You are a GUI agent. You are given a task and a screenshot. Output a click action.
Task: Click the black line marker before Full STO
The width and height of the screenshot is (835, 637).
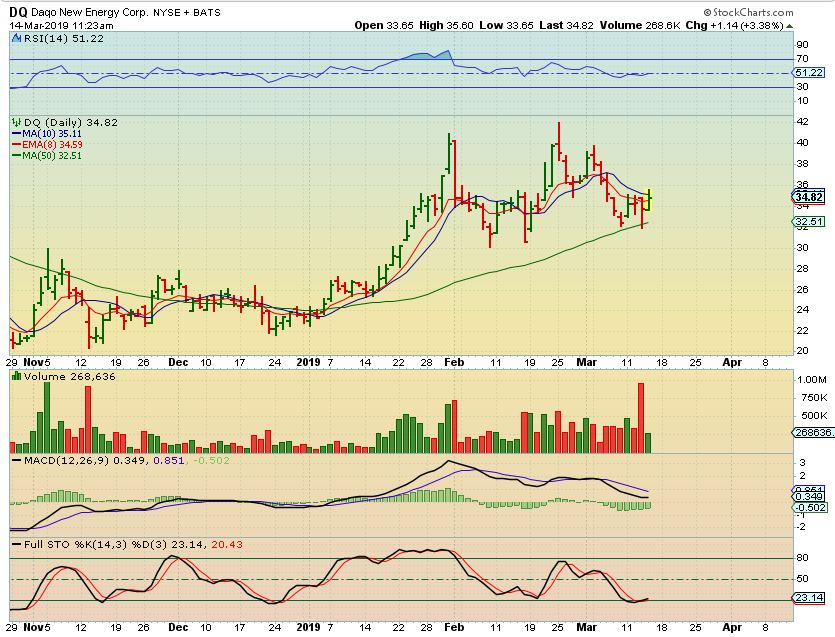click(x=17, y=545)
